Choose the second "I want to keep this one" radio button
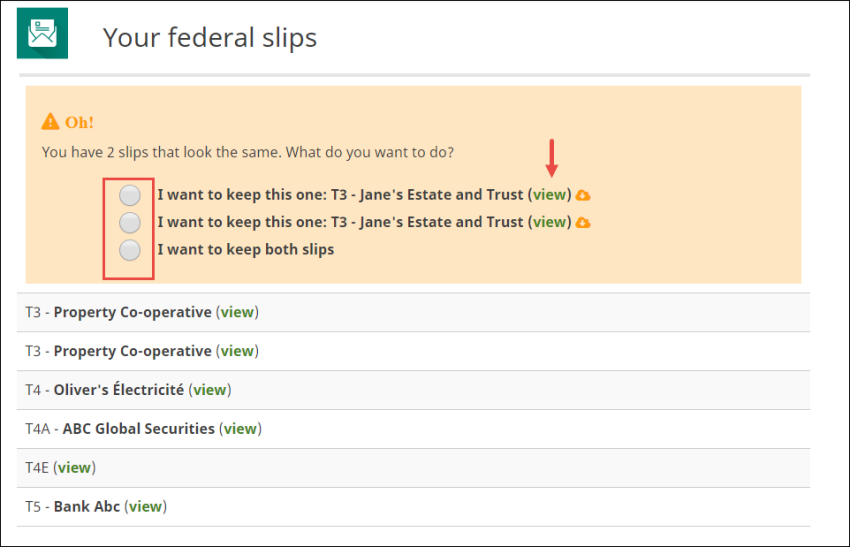The height and width of the screenshot is (547, 850). [130, 222]
